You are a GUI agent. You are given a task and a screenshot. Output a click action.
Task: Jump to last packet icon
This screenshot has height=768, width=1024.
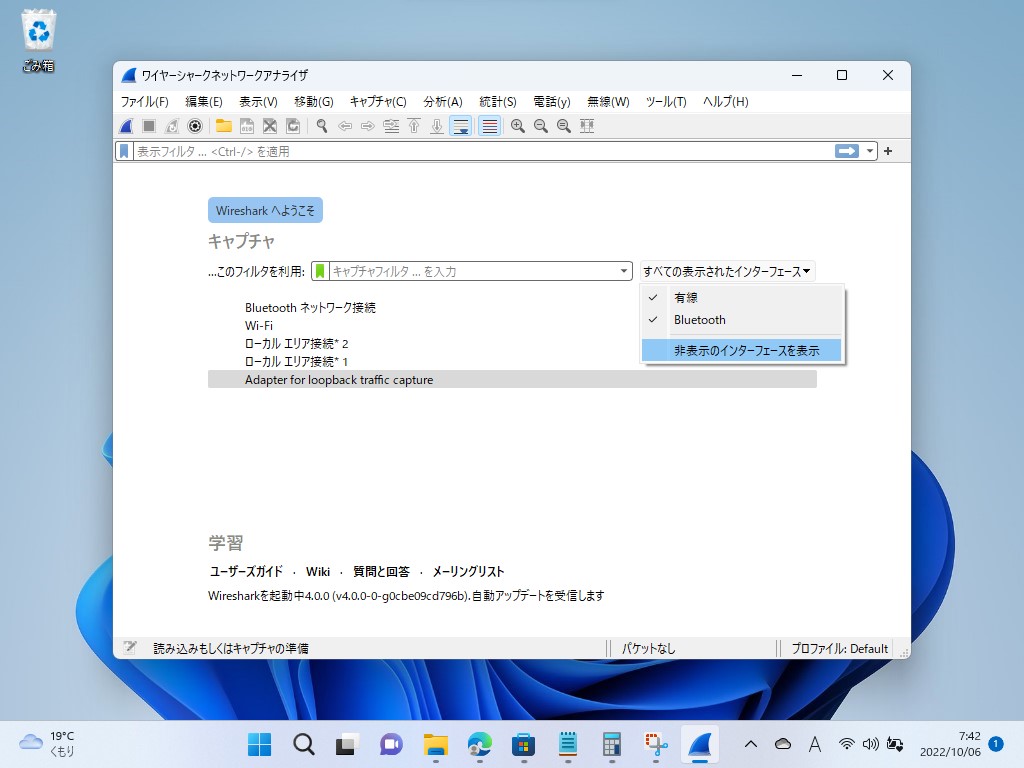tap(437, 126)
